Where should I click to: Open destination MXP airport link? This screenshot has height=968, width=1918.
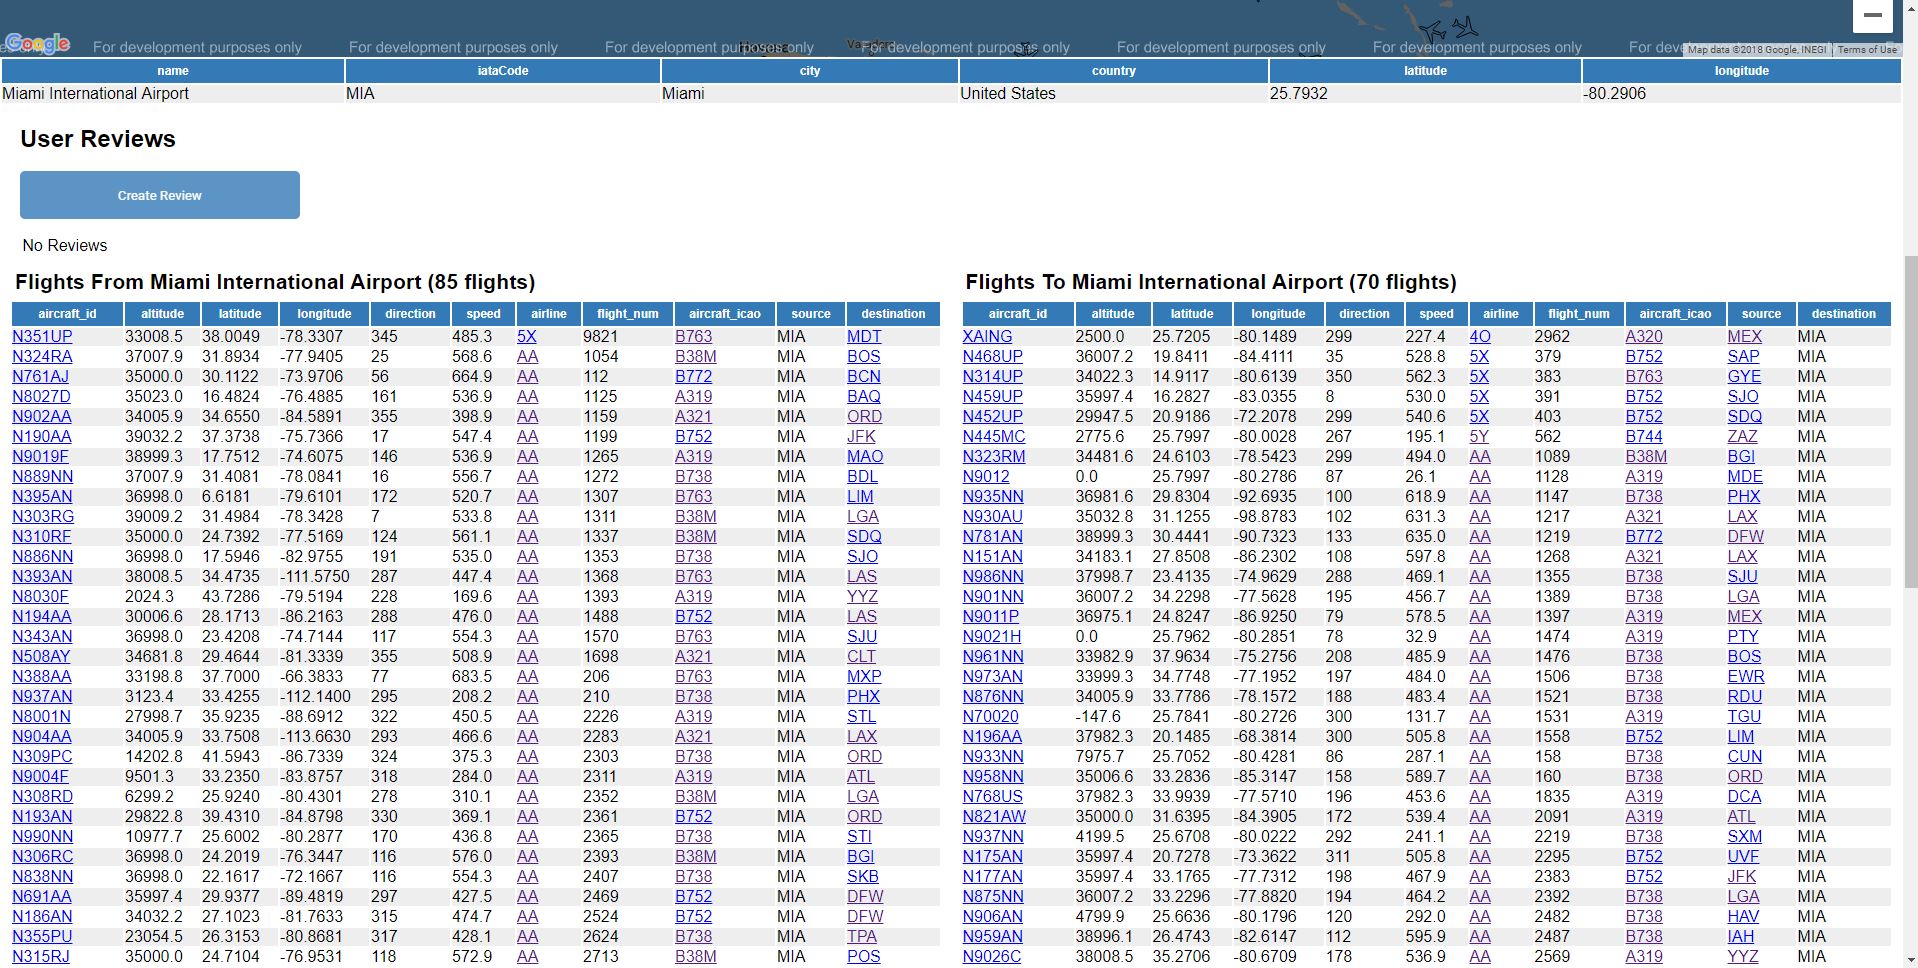864,677
